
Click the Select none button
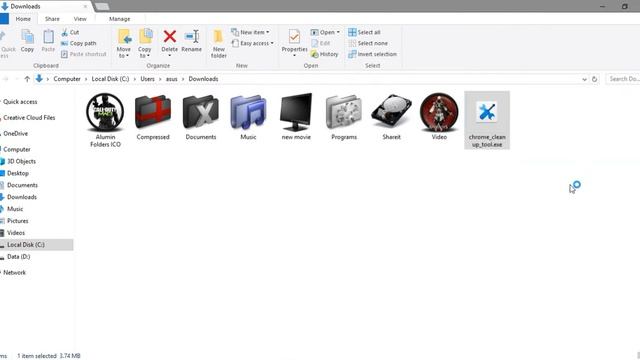(x=368, y=43)
